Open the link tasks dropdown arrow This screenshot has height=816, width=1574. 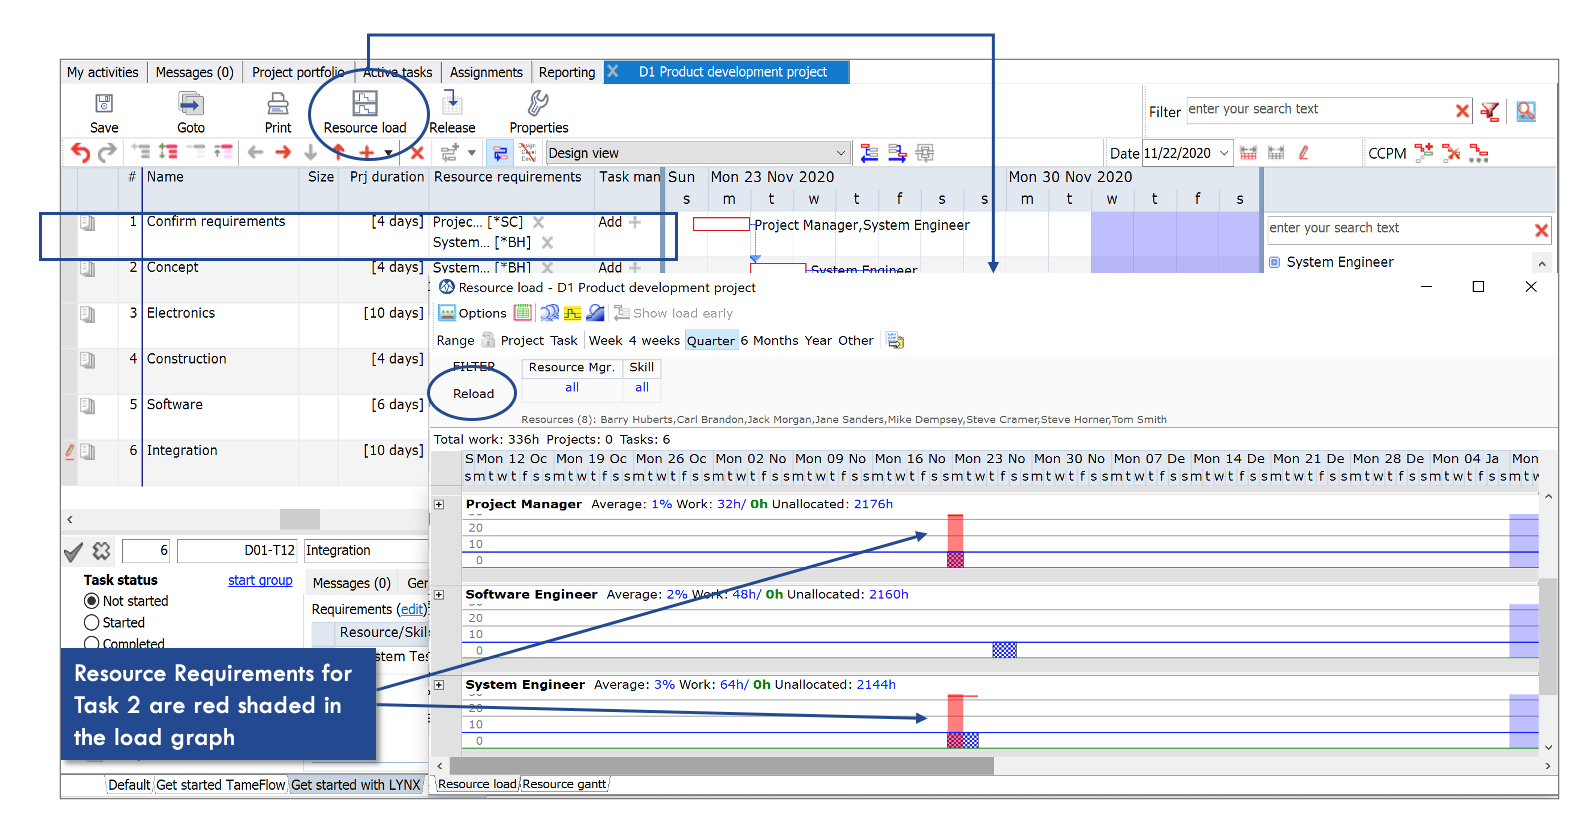472,153
